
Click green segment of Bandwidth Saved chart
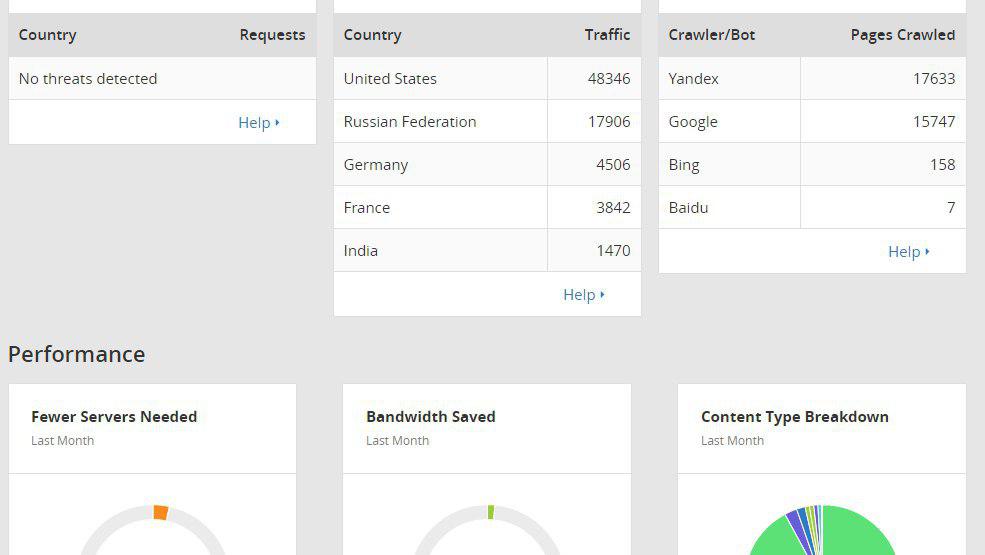point(491,511)
